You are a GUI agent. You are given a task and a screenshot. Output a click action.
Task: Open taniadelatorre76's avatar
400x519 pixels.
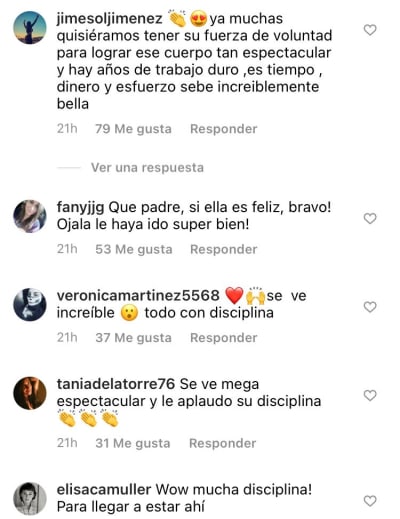[x=30, y=393]
